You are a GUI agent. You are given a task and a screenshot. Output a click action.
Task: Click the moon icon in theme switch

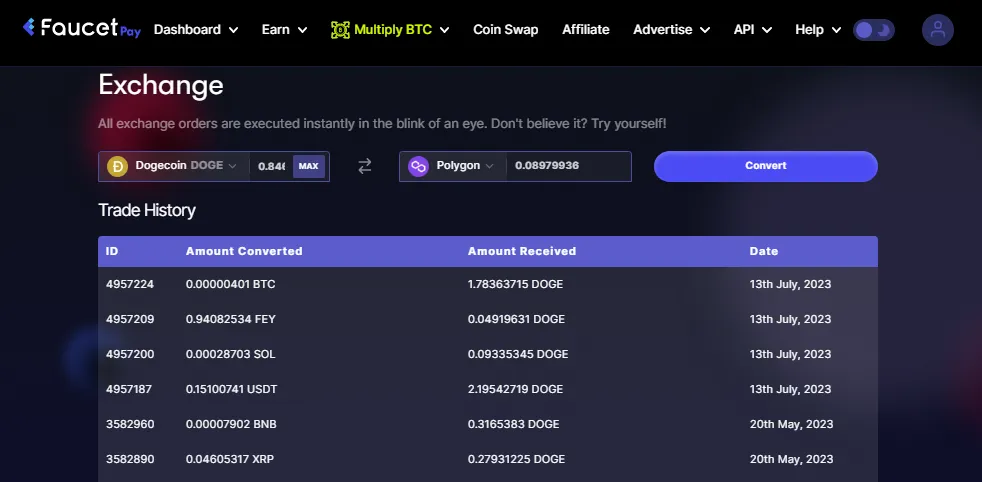(x=884, y=30)
